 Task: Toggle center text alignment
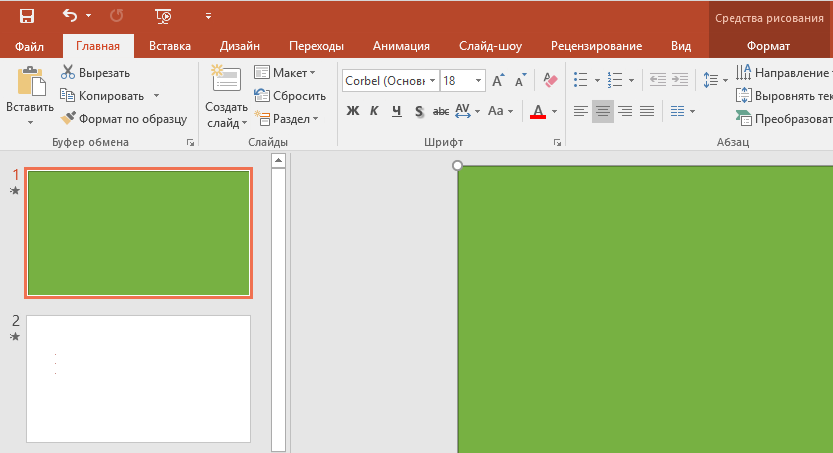(603, 111)
